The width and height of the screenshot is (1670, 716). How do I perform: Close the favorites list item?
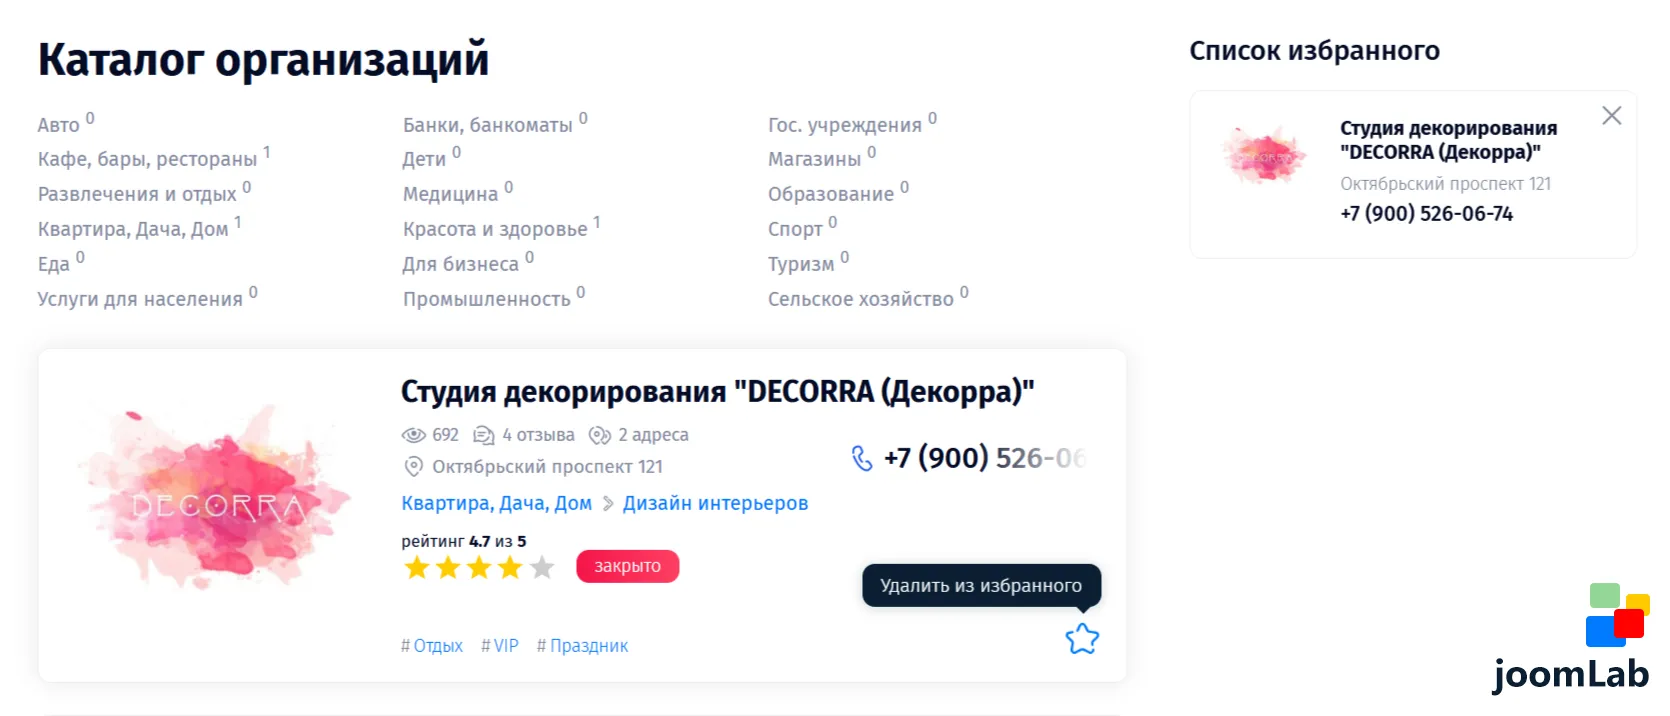(x=1611, y=116)
